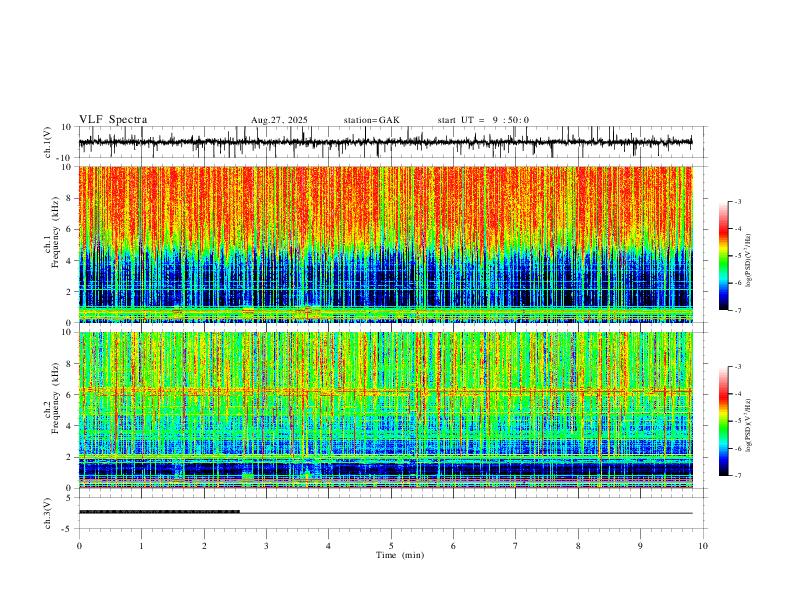Click the "-3" label on the ch.1 colorbar
The image size is (792, 612).
[737, 201]
